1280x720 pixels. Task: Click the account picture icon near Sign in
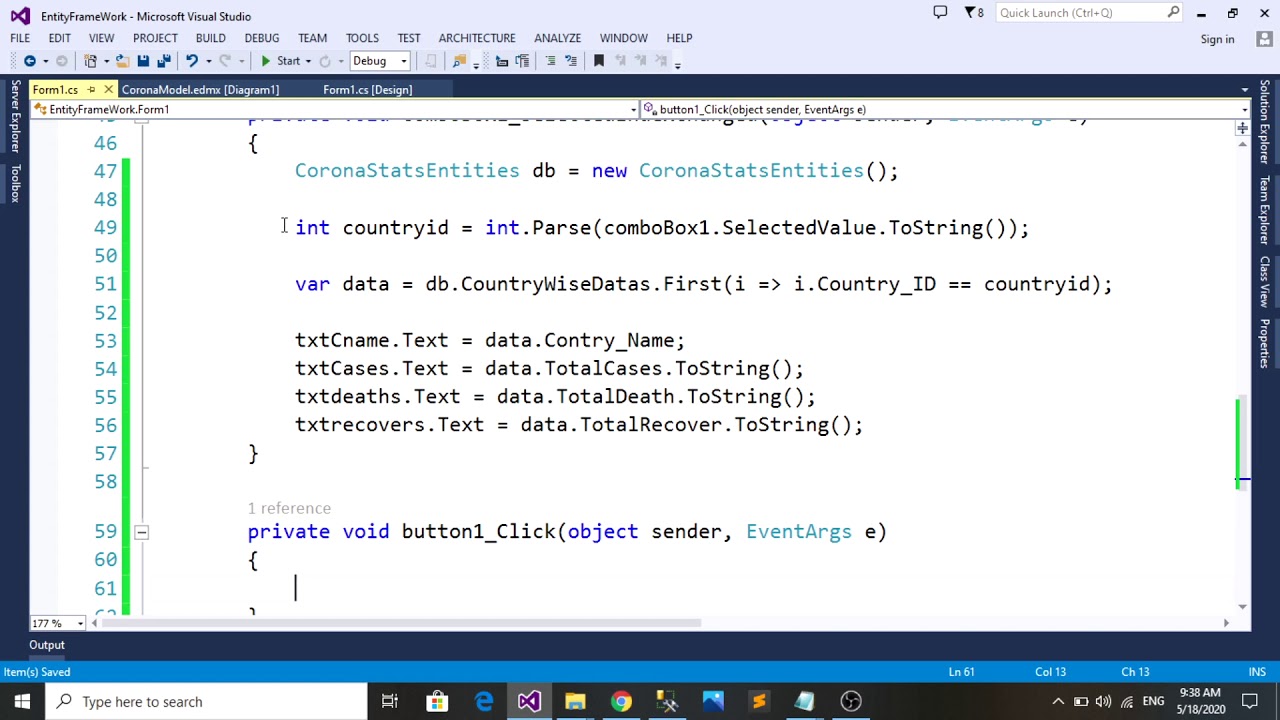pyautogui.click(x=1264, y=39)
